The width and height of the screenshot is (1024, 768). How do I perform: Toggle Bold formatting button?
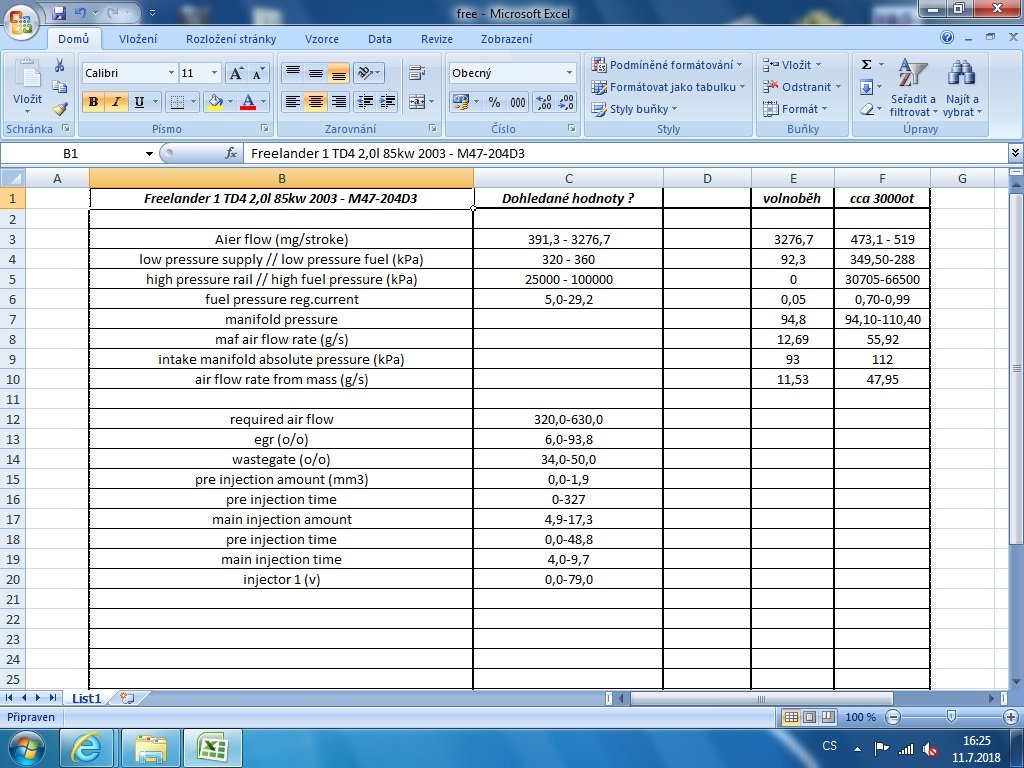tap(94, 102)
